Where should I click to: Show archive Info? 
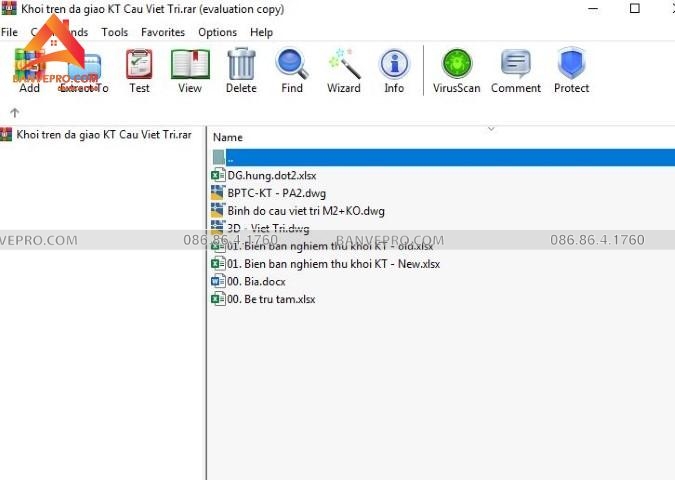[394, 64]
